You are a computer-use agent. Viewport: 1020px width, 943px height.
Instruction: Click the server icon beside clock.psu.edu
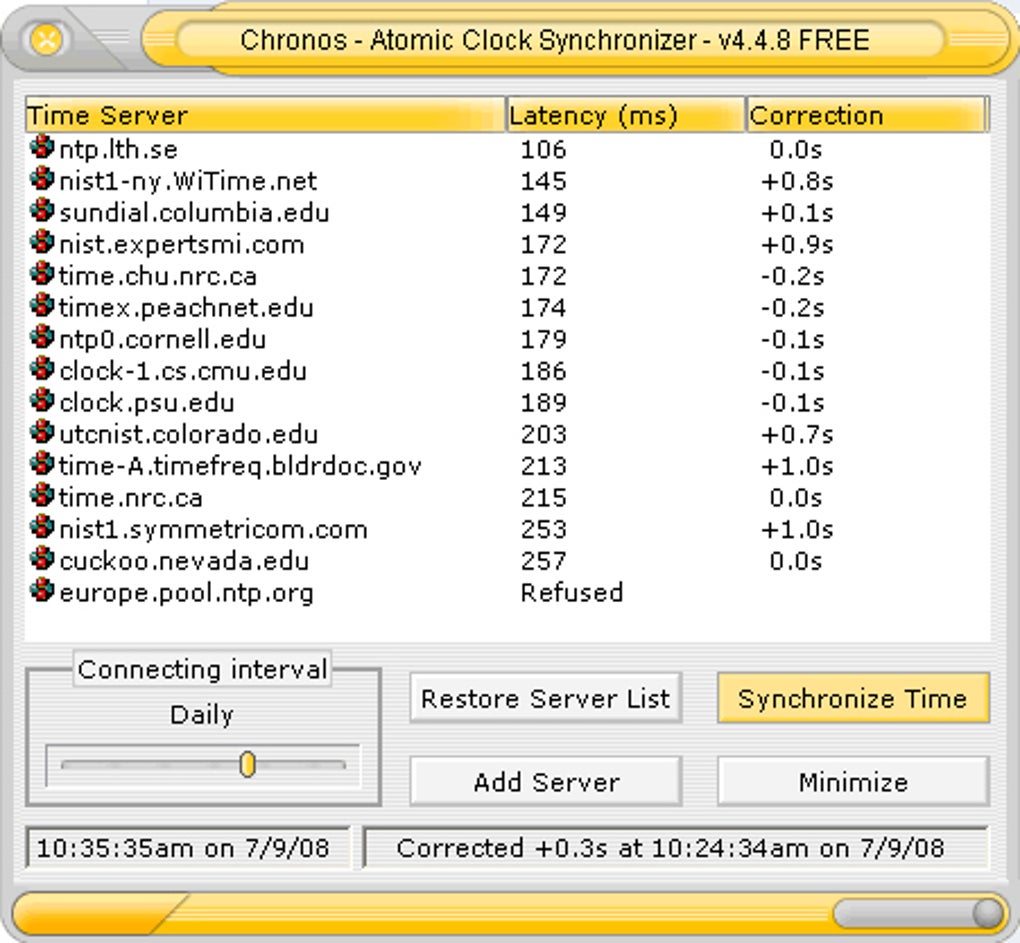pos(42,401)
